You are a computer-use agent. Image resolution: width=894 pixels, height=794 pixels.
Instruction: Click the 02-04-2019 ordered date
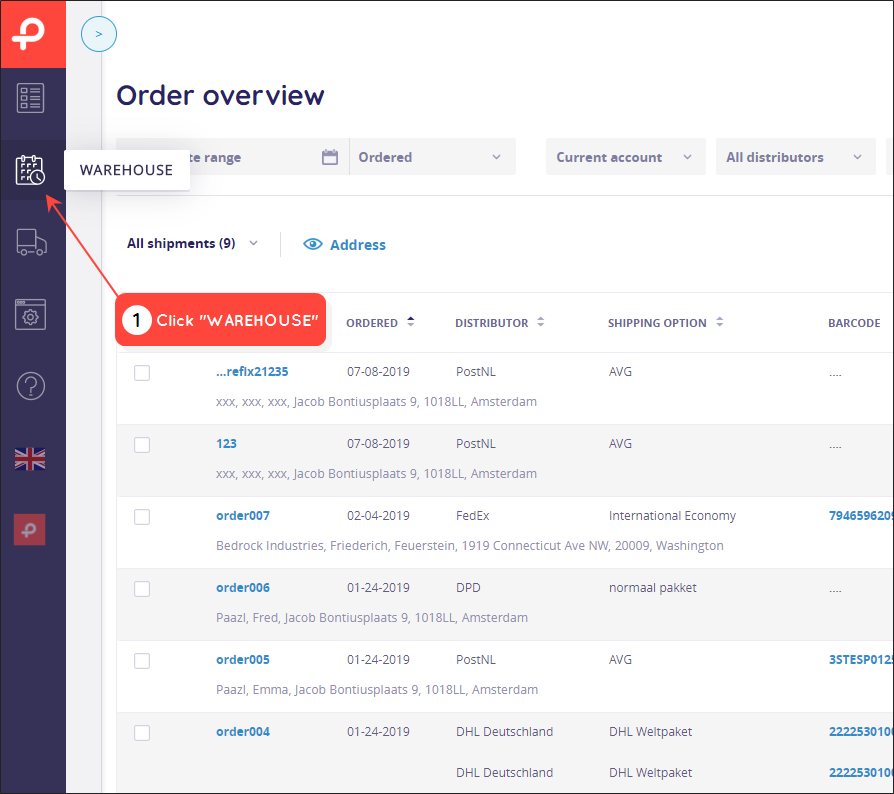tap(379, 516)
